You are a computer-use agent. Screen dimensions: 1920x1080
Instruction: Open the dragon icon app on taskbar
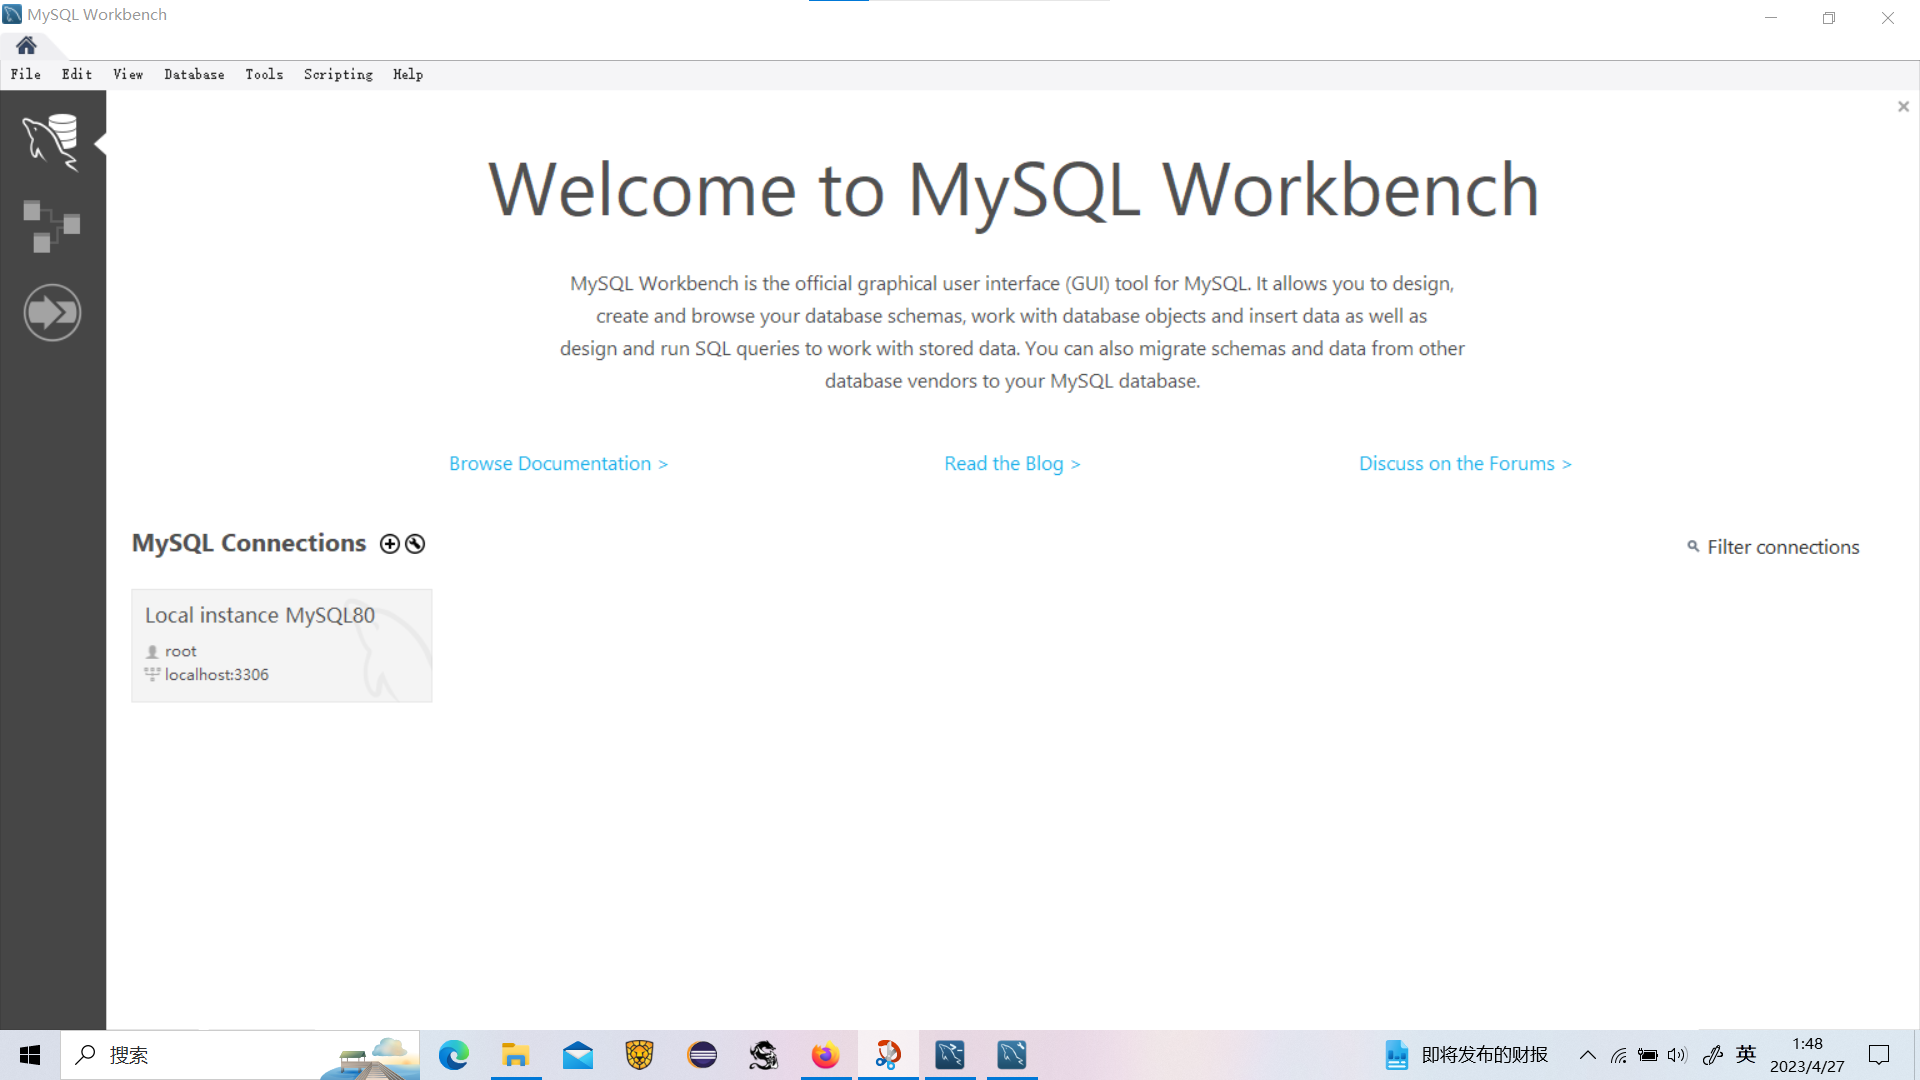pos(764,1055)
